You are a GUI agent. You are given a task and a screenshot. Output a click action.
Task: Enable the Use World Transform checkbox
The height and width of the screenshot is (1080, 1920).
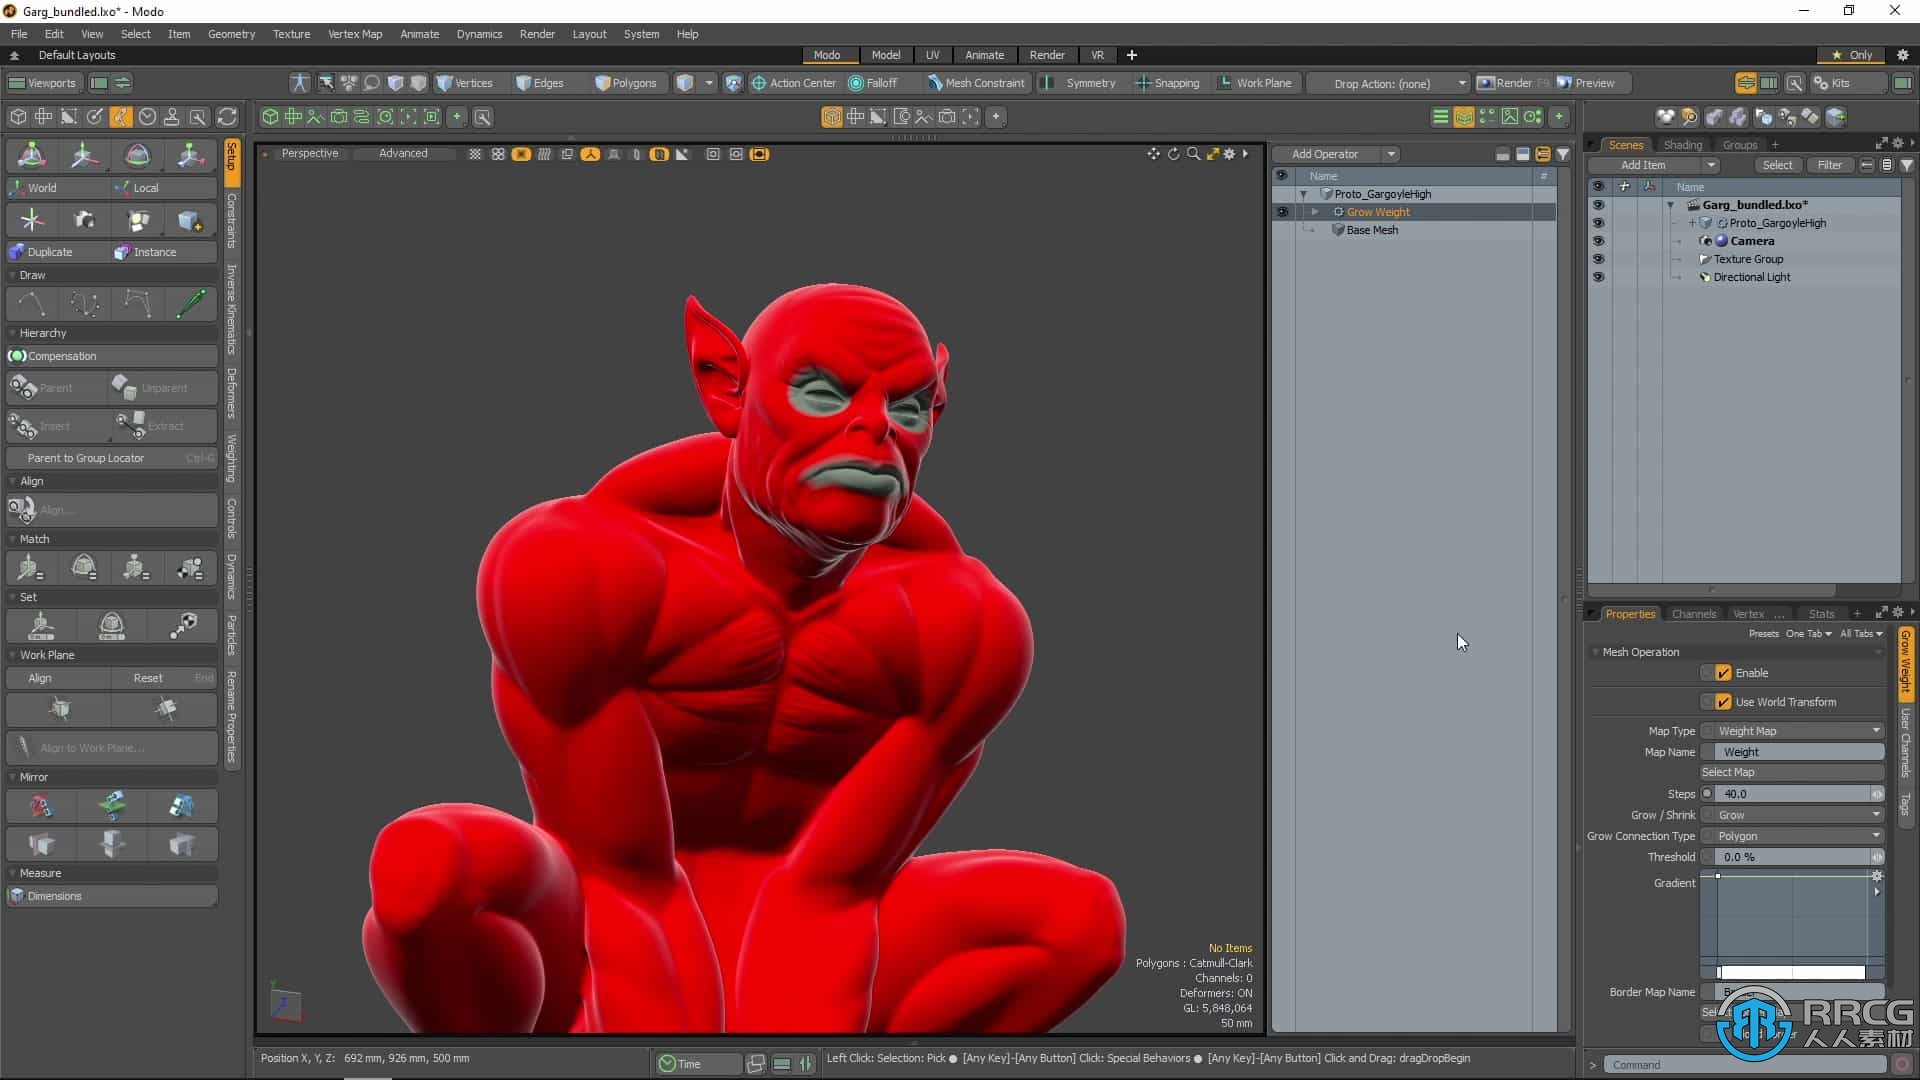click(x=1724, y=702)
